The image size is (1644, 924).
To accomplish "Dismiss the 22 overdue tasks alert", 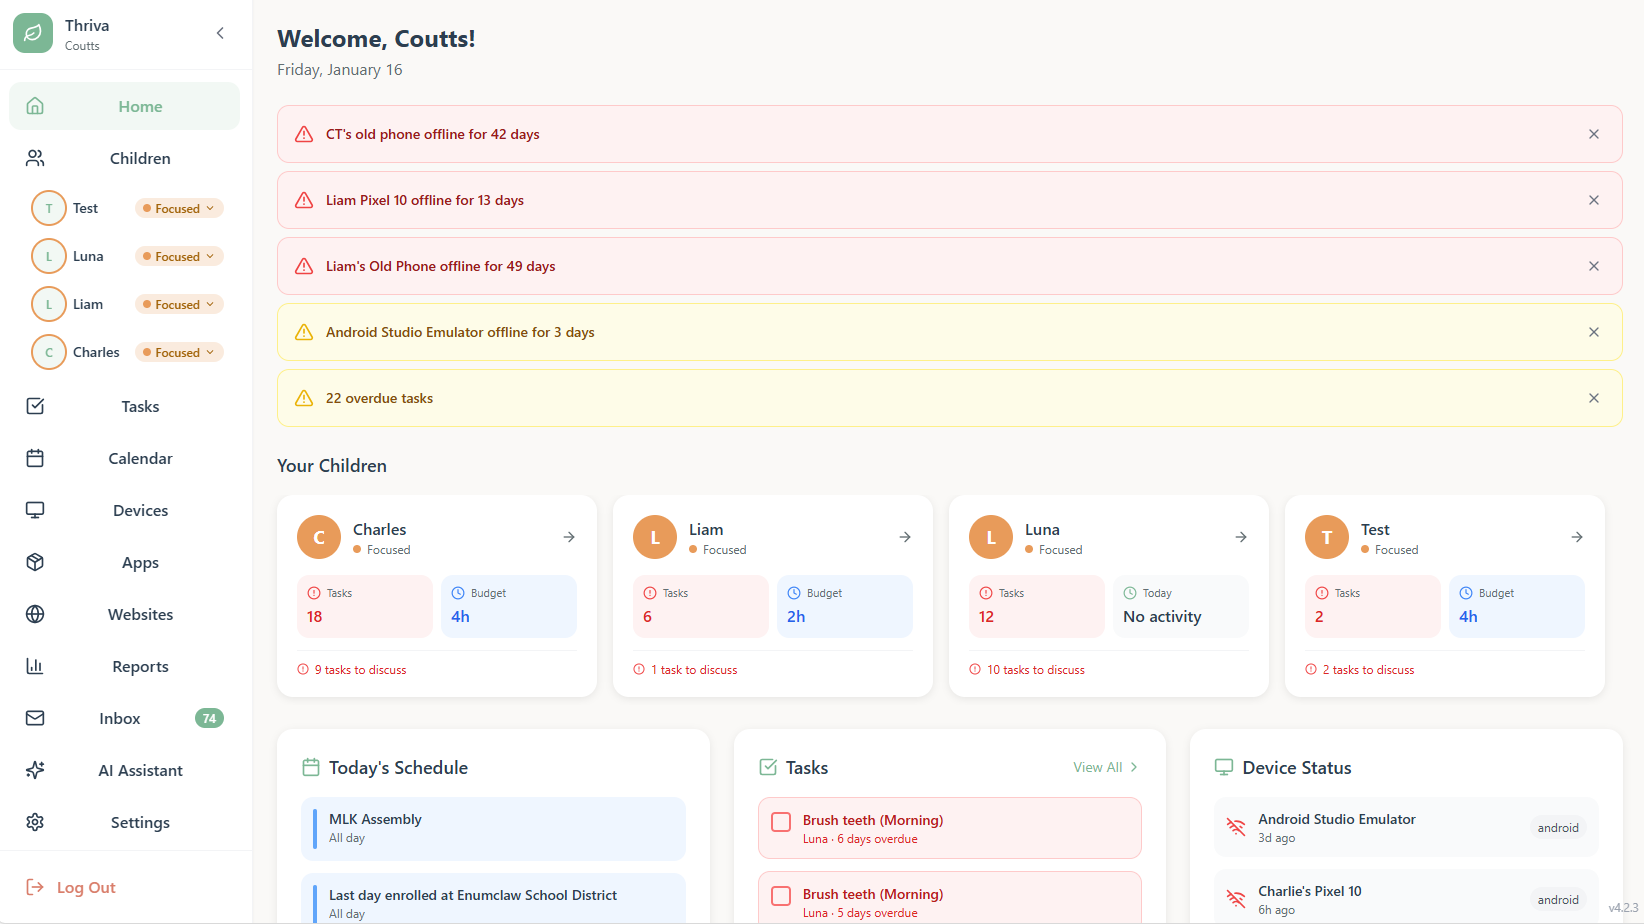I will (1594, 398).
